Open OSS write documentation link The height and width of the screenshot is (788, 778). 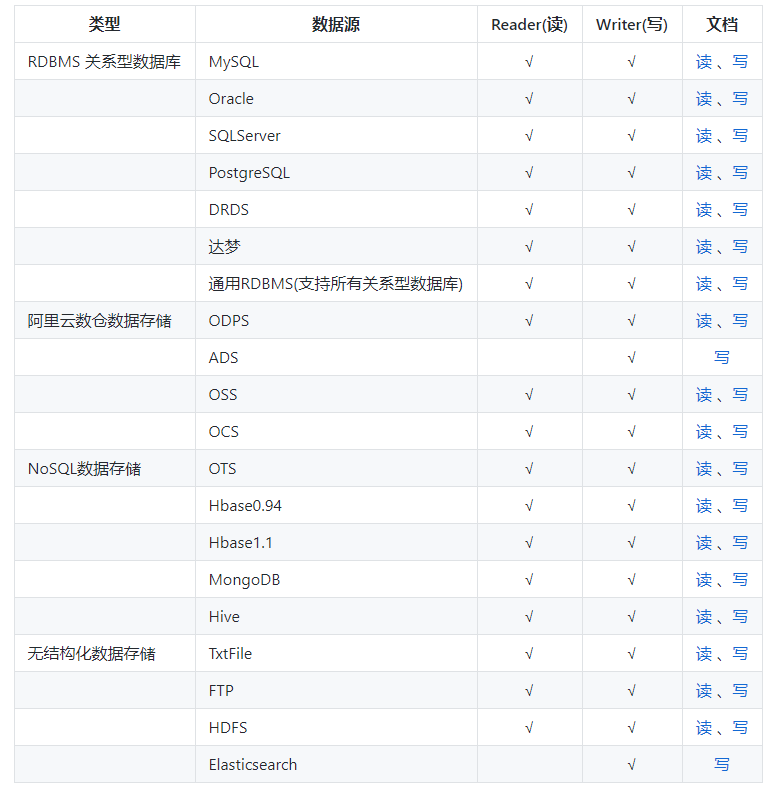(740, 395)
